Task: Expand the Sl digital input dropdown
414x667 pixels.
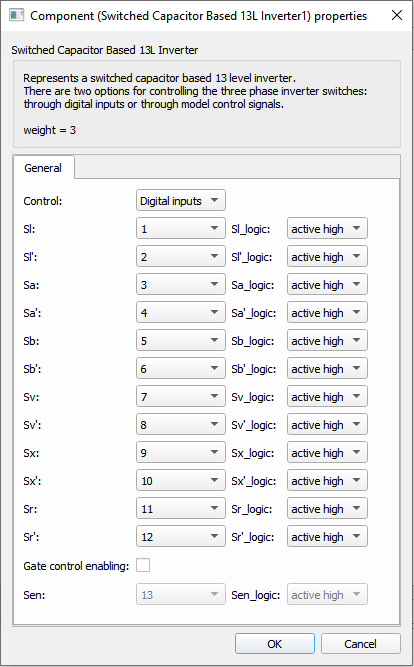Action: [181, 229]
